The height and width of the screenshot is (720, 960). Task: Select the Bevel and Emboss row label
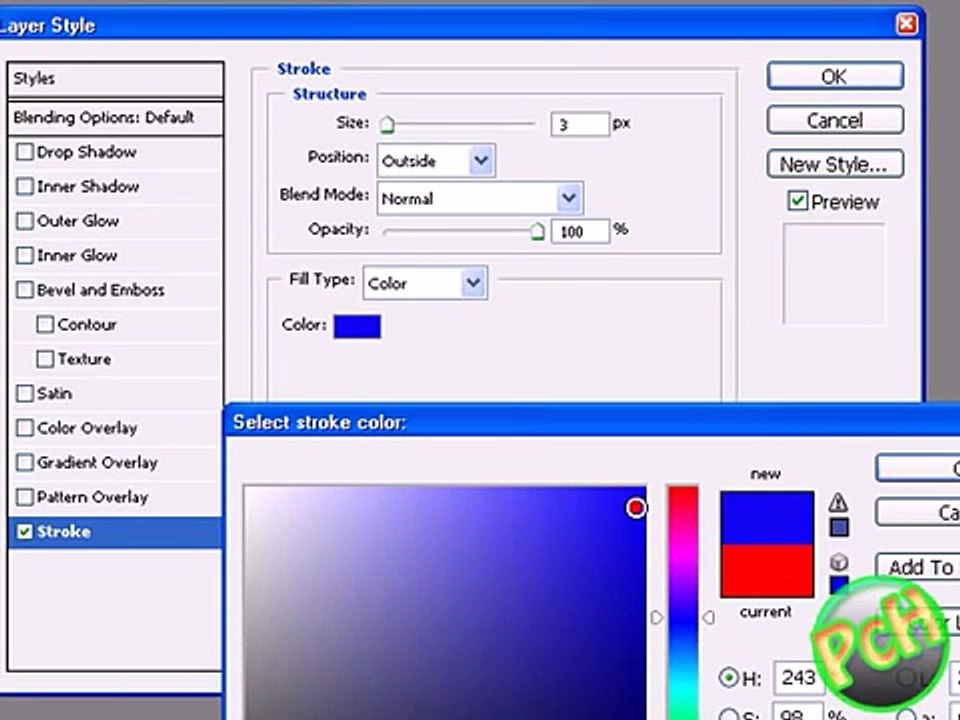100,290
